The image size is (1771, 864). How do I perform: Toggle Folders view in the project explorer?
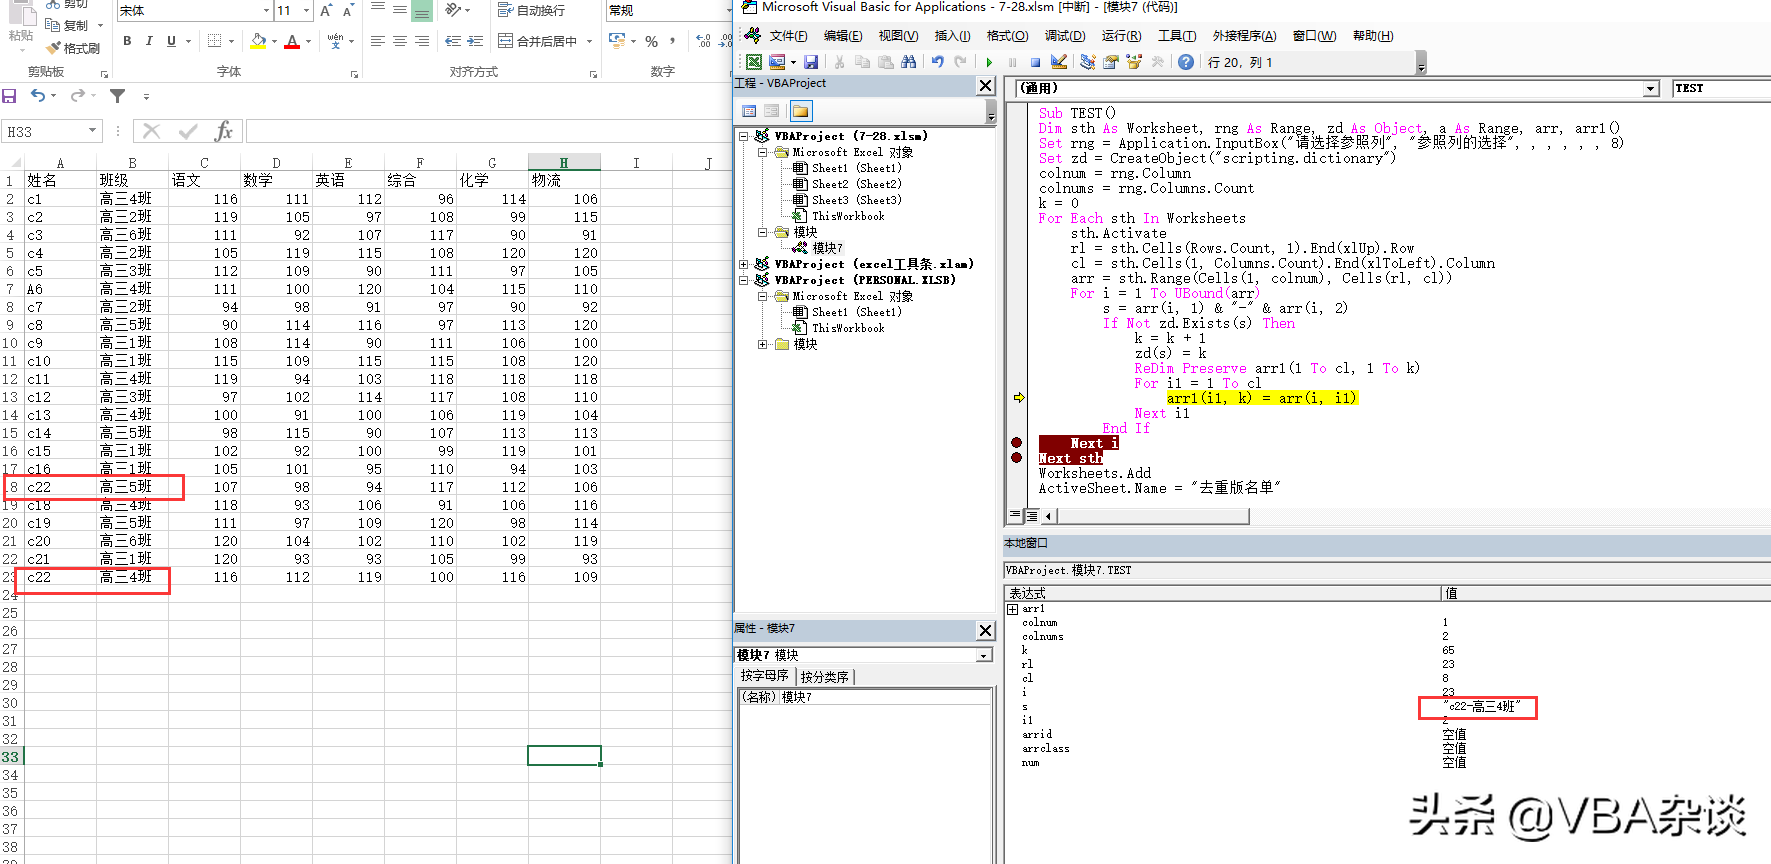tap(800, 111)
